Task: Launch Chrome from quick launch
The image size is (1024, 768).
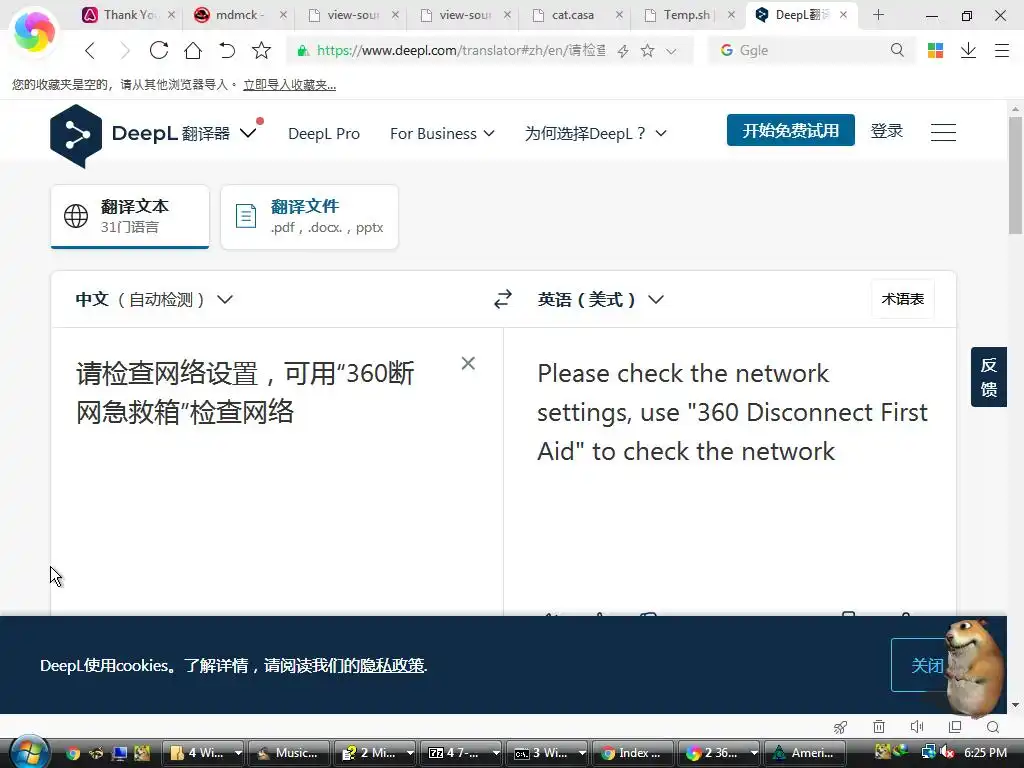Action: 72,754
